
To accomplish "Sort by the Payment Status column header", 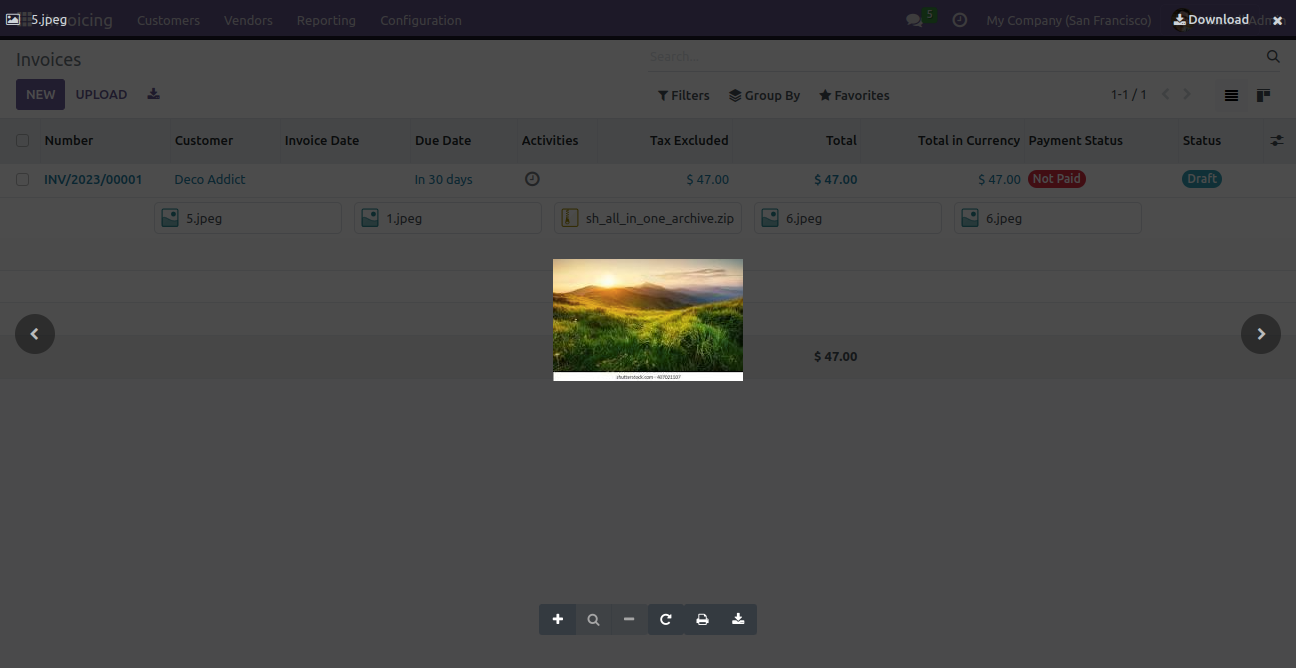I will 1076,141.
